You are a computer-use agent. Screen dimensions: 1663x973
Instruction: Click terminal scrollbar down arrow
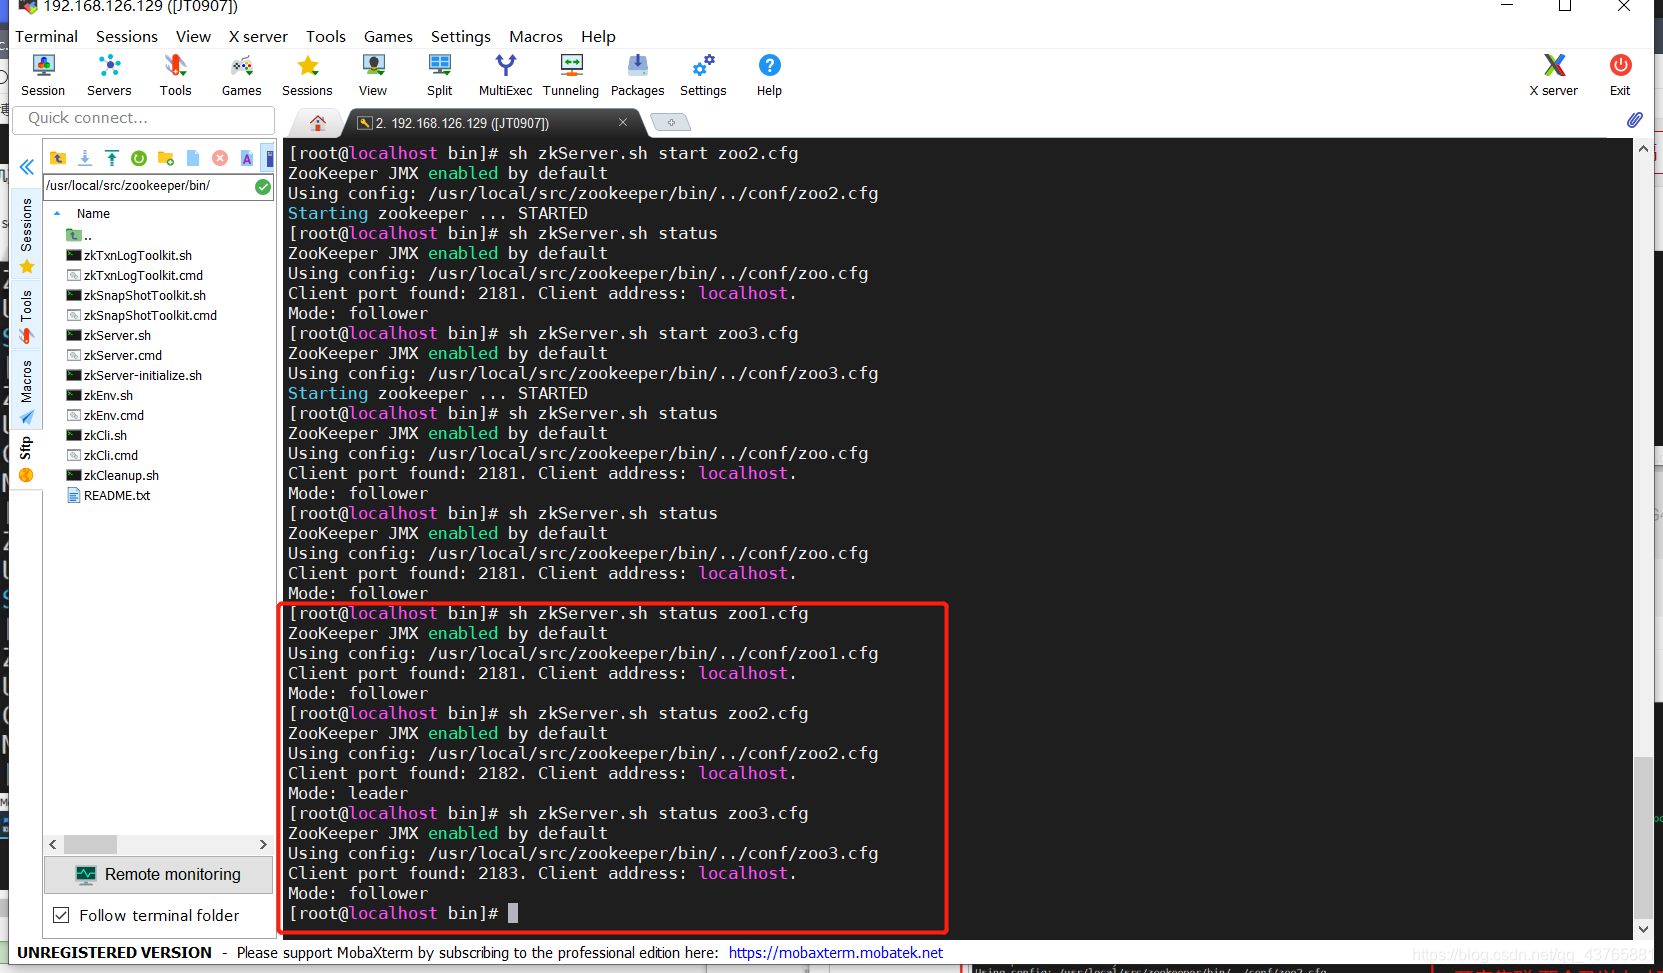pyautogui.click(x=1643, y=929)
